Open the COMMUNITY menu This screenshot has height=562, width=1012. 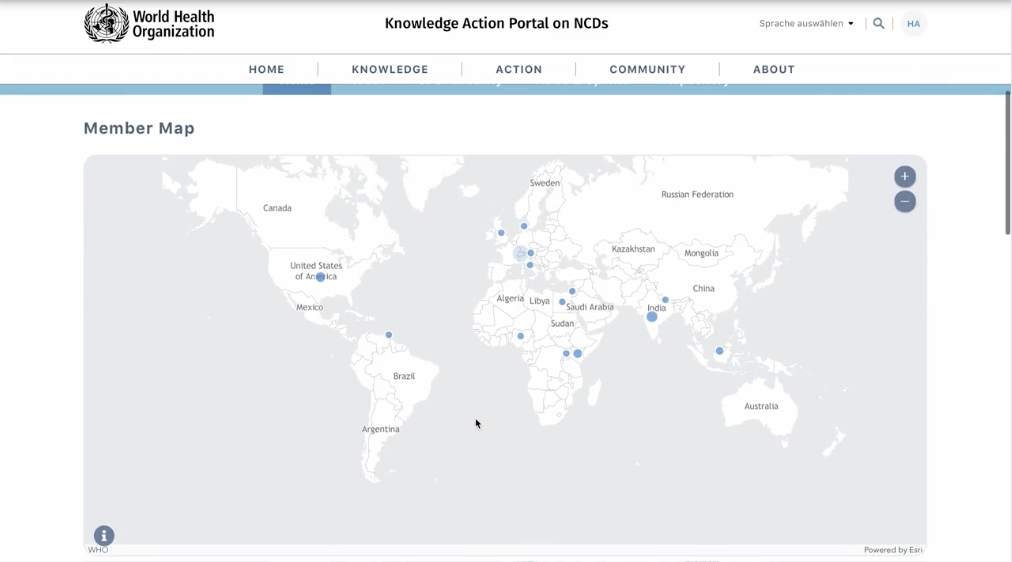click(647, 69)
